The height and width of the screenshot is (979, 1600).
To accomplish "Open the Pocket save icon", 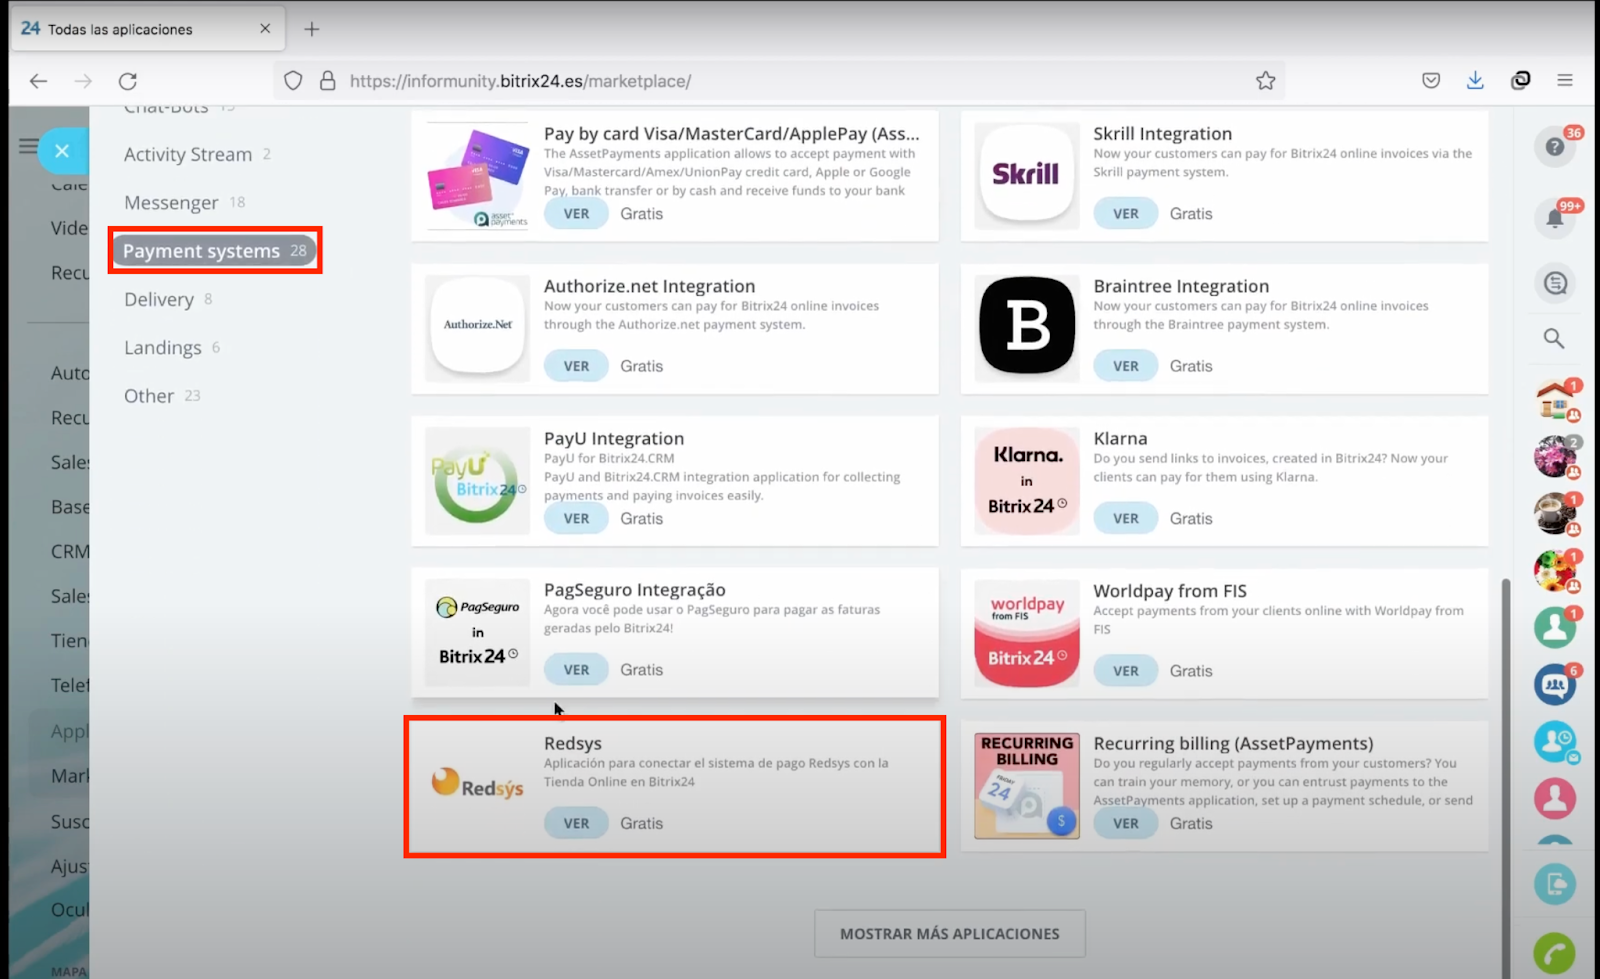I will tap(1431, 81).
